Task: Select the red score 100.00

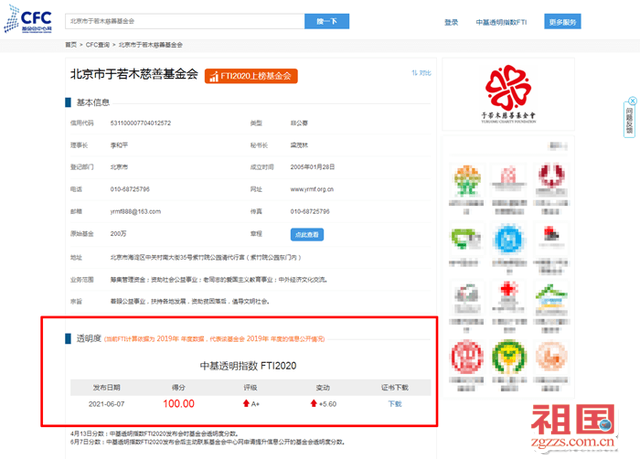Action: [x=179, y=404]
